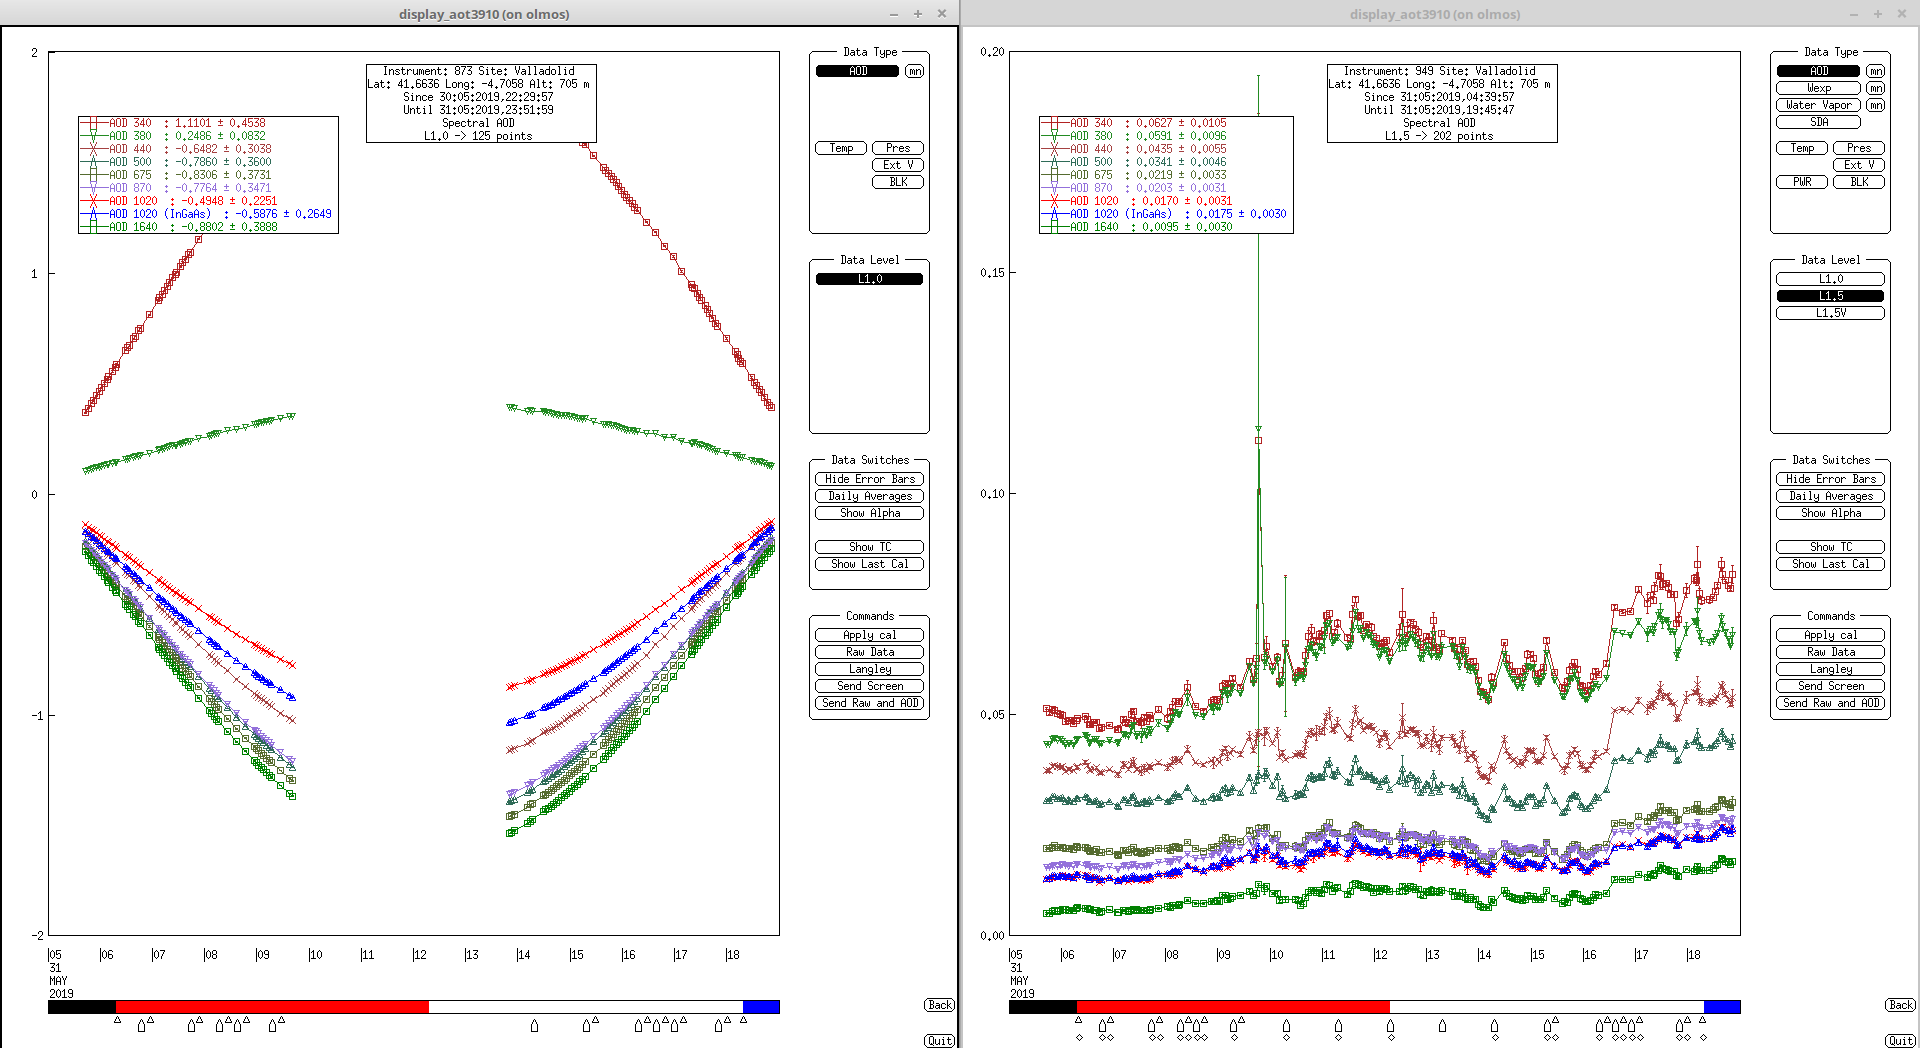
Task: Choose L1.0 data level in right window
Action: (x=1831, y=279)
